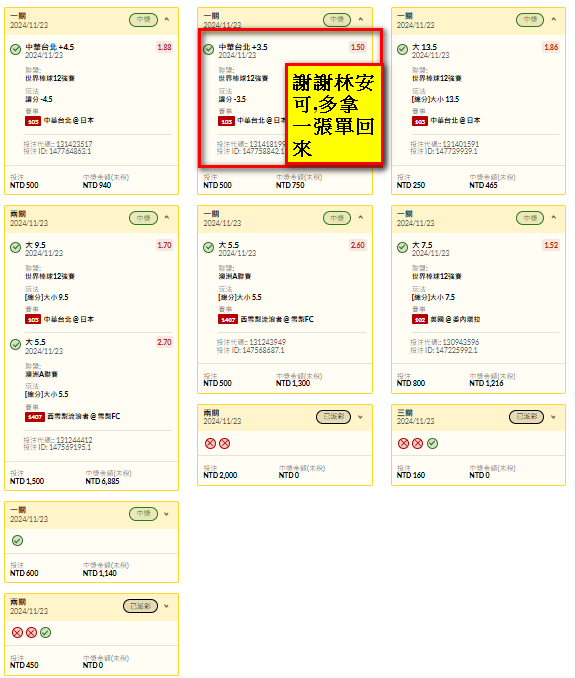
Task: Click first red X in NTD 160 card
Action: 403,443
